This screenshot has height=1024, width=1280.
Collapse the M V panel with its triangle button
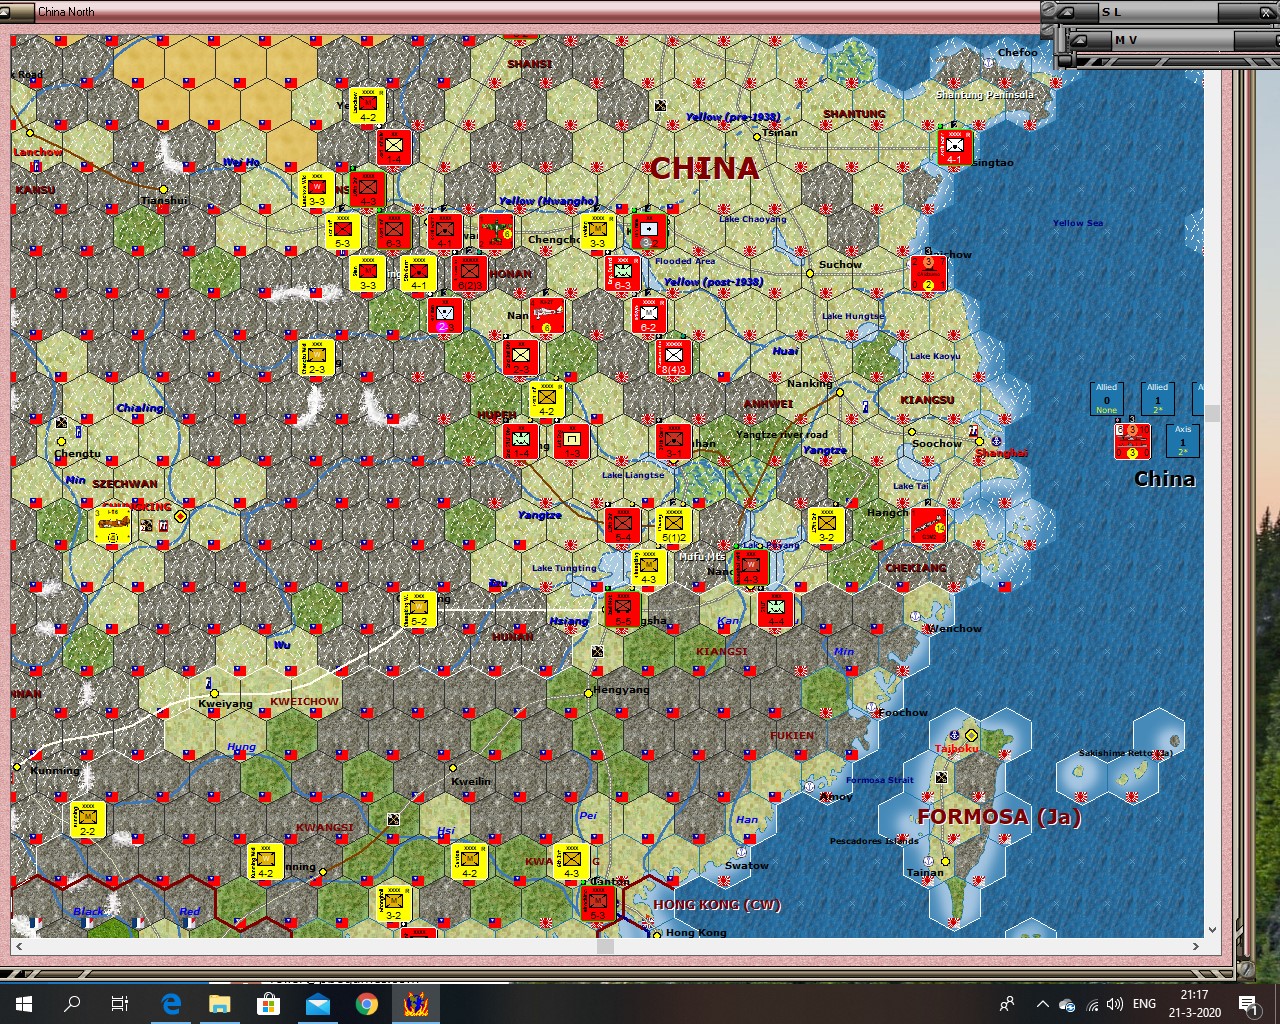(1080, 40)
